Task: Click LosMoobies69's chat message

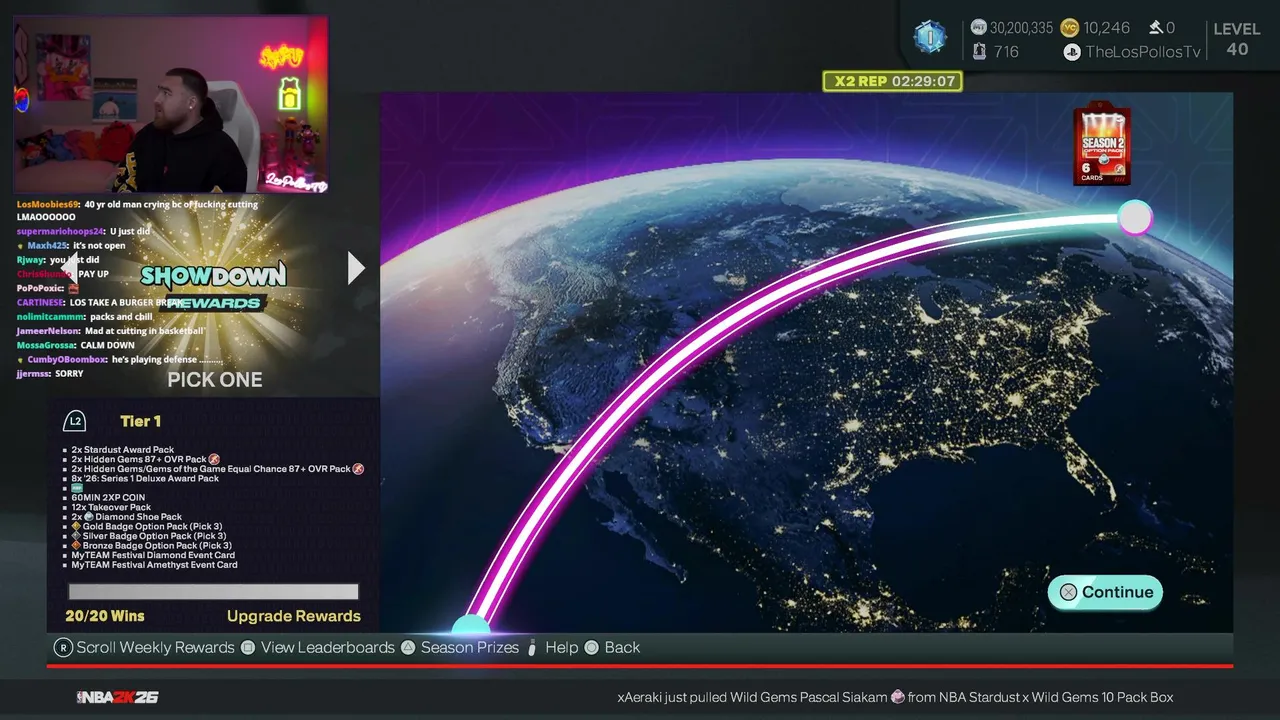Action: coord(137,210)
